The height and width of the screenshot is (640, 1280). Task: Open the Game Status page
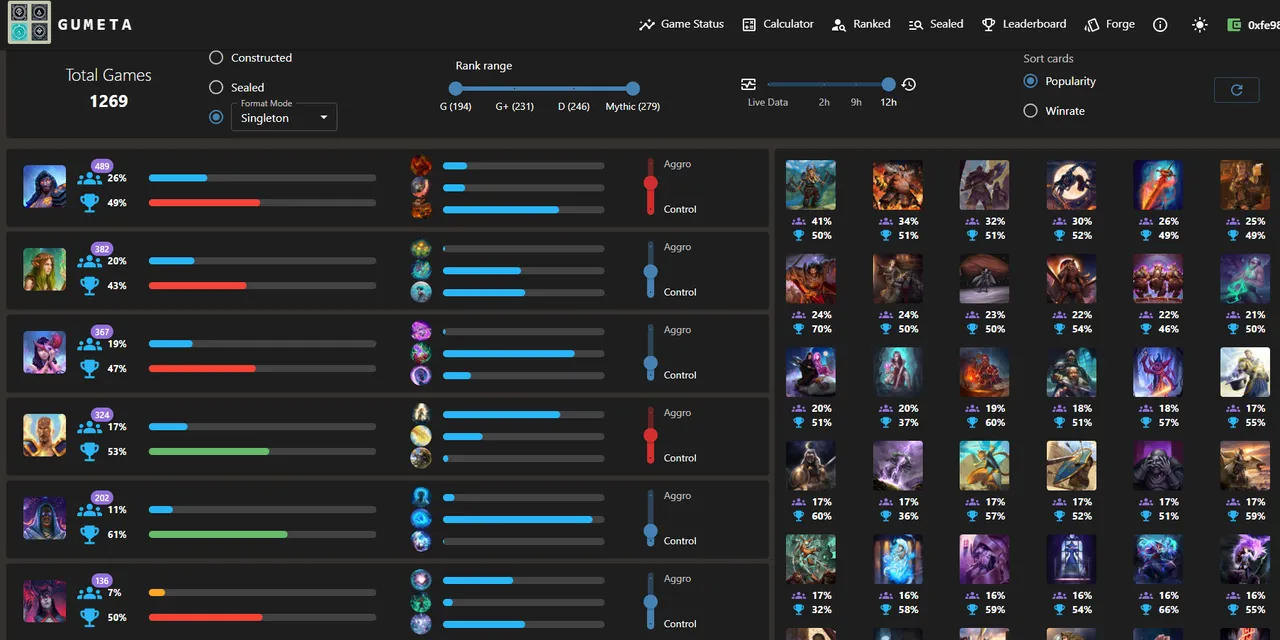coord(681,24)
